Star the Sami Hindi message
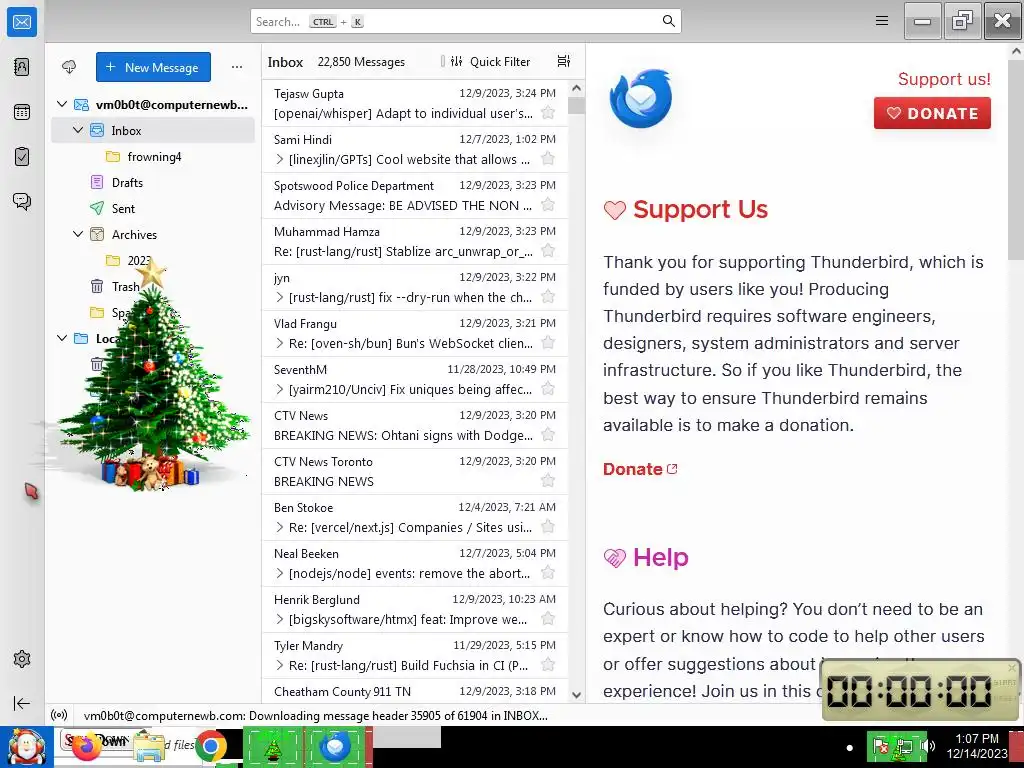 coord(548,159)
